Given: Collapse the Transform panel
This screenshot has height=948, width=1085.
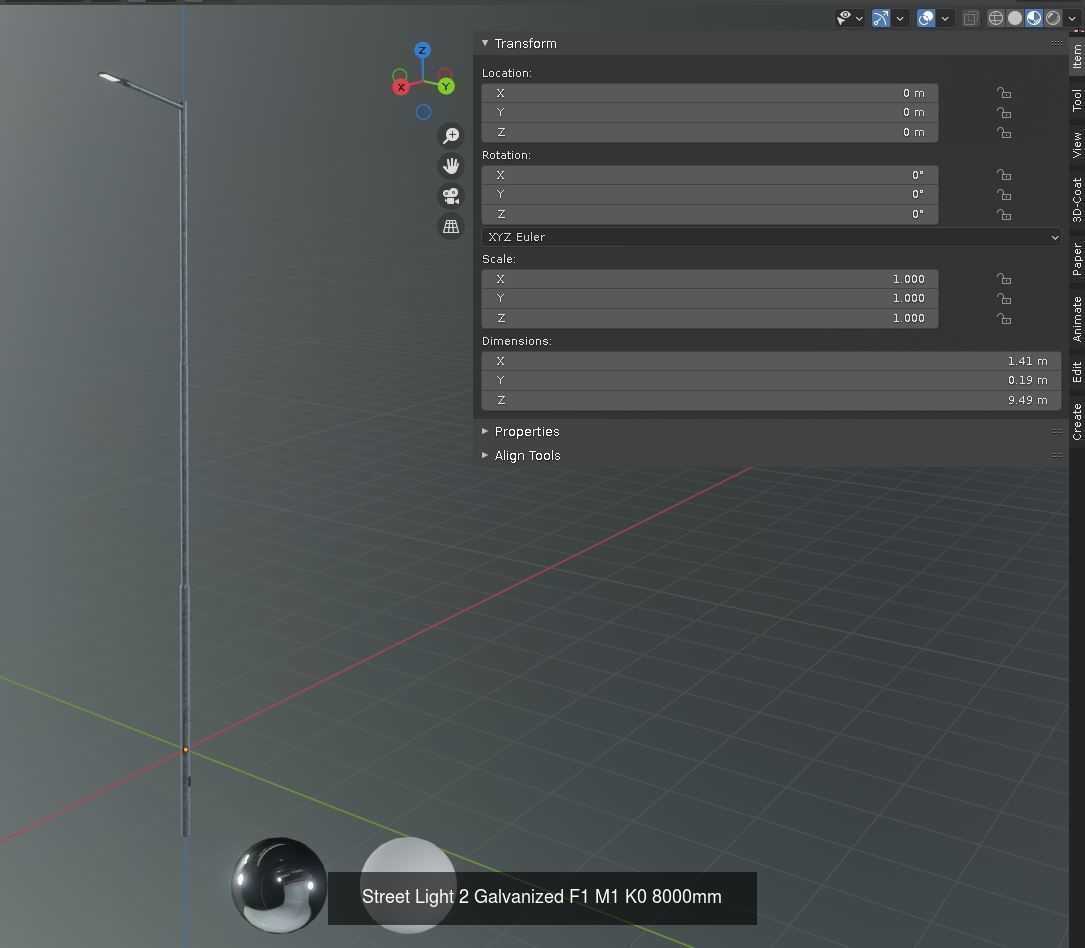Looking at the screenshot, I should click(485, 43).
